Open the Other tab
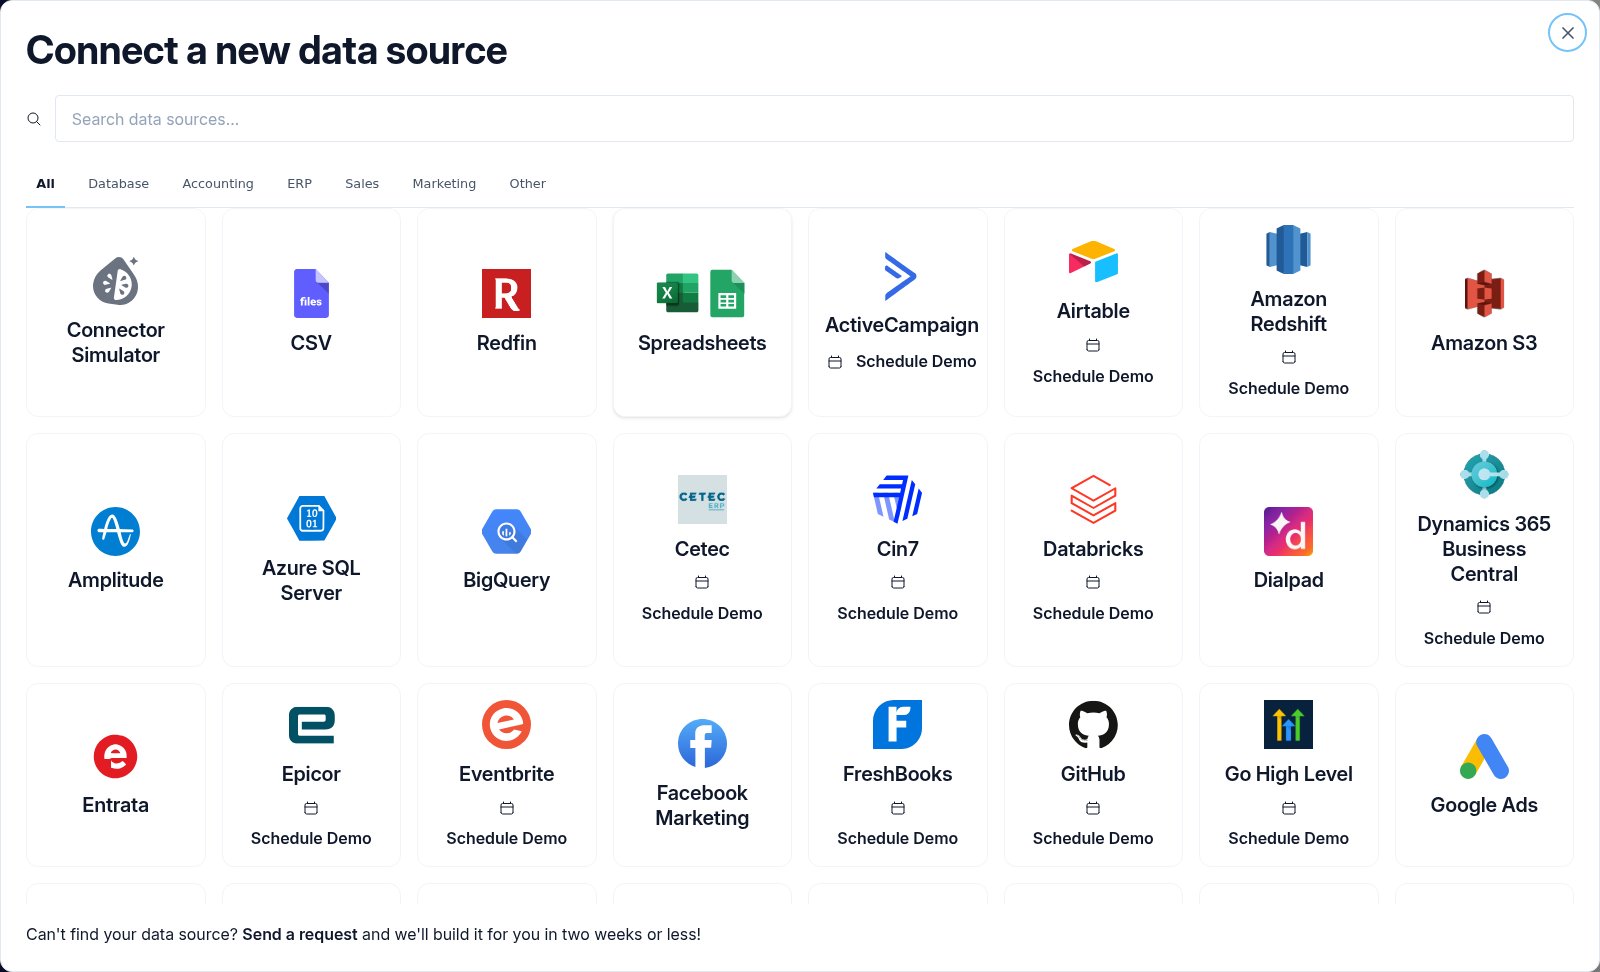 pos(527,184)
